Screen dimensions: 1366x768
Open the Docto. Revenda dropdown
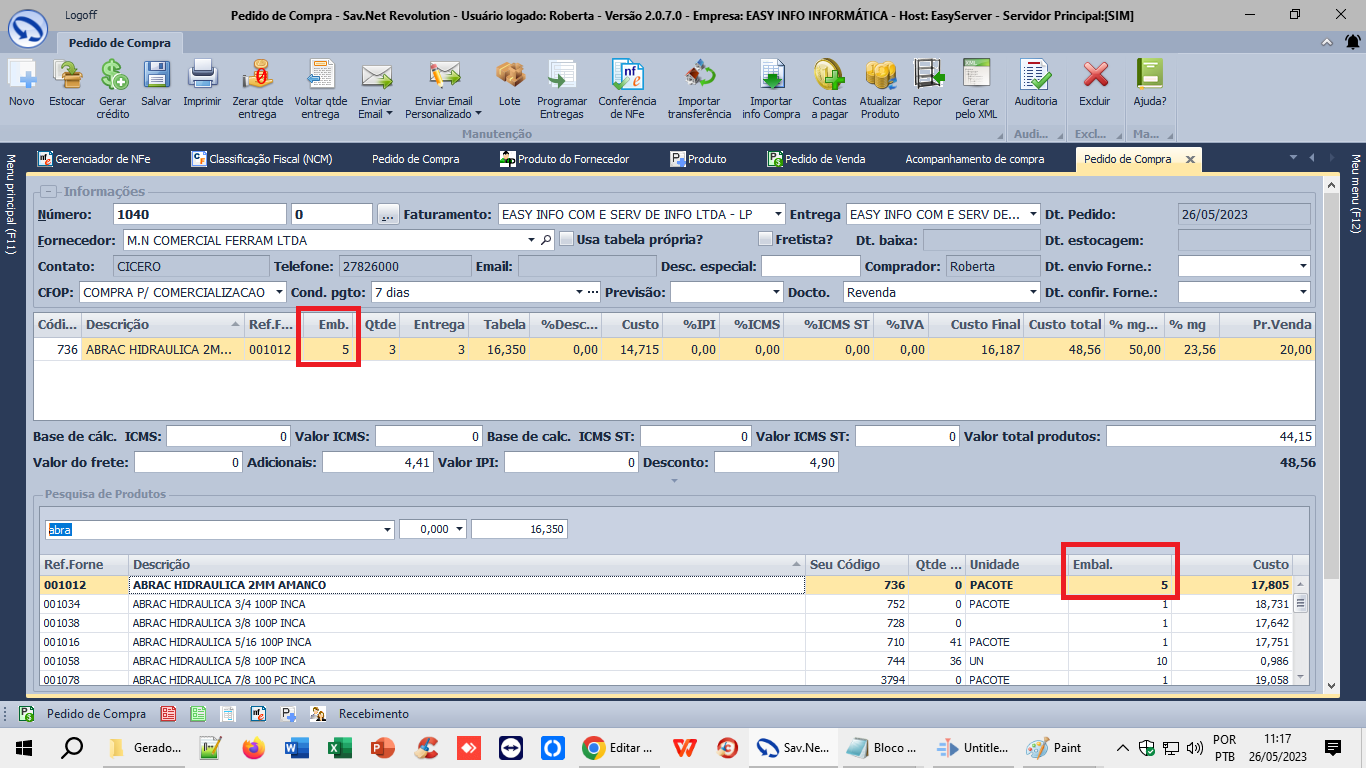click(1033, 293)
